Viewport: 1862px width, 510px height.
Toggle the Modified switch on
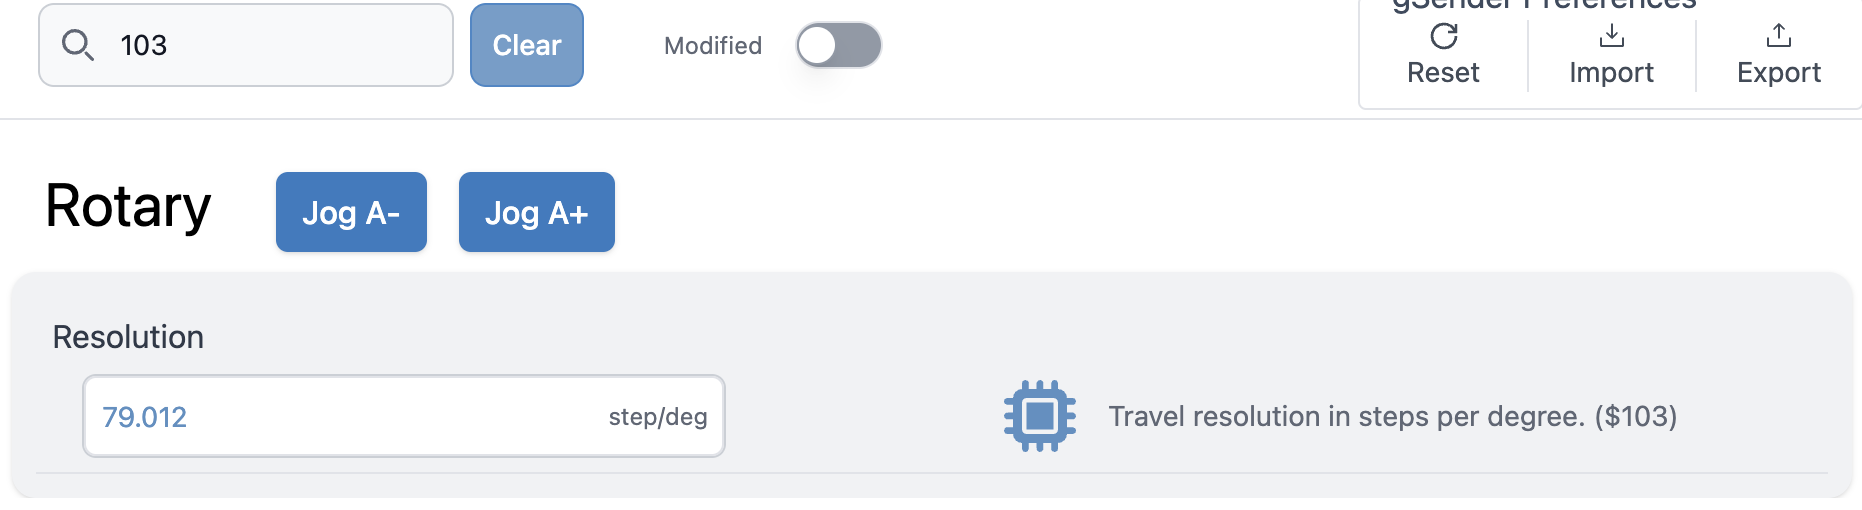pos(838,45)
